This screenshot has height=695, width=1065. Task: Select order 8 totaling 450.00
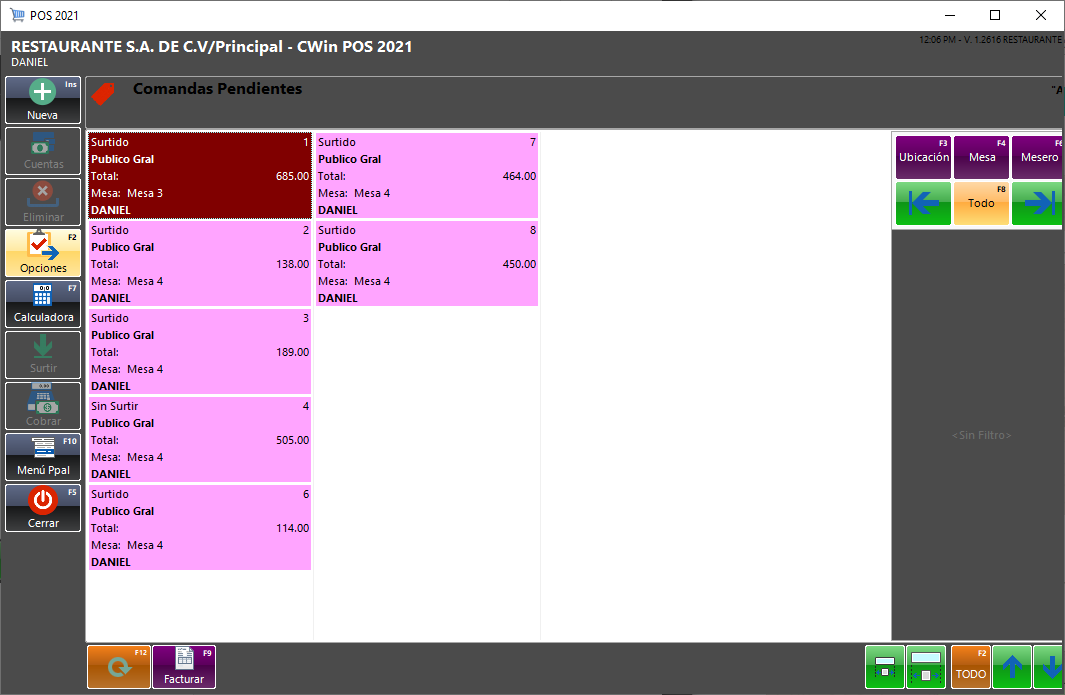click(x=427, y=264)
